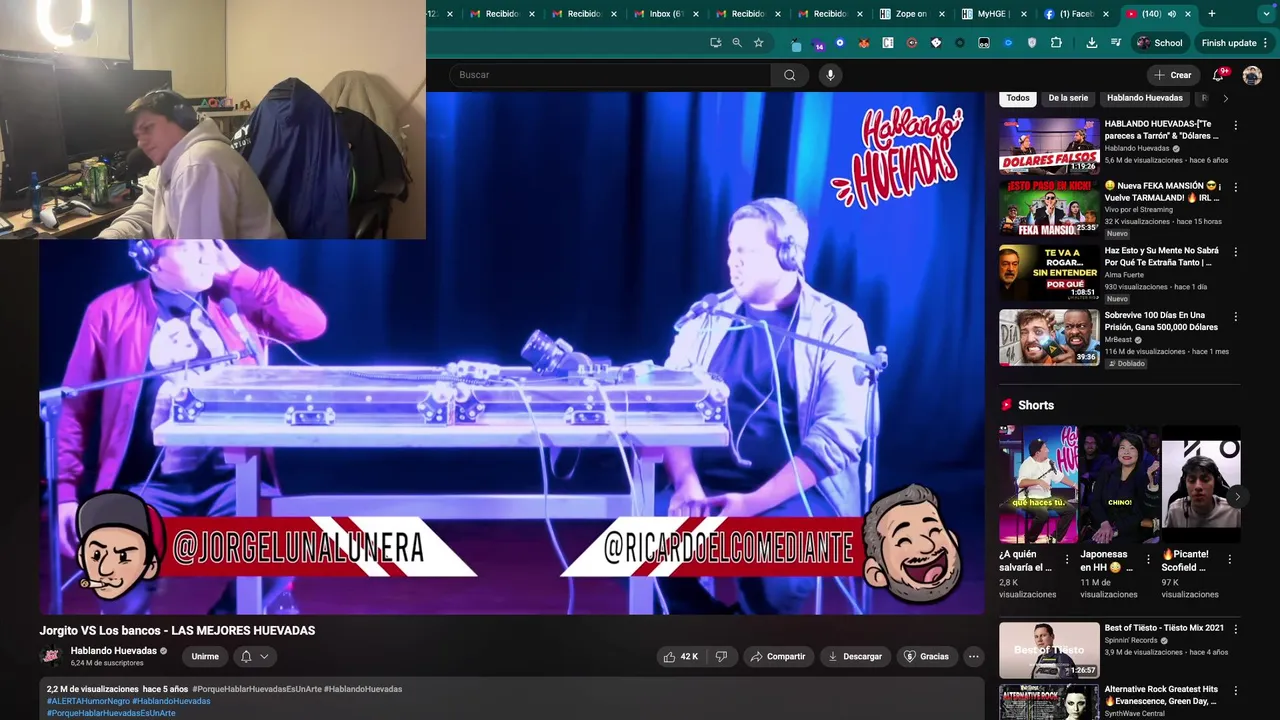Select the Hablando Huevadas filter chip
Image resolution: width=1280 pixels, height=720 pixels.
1145,98
